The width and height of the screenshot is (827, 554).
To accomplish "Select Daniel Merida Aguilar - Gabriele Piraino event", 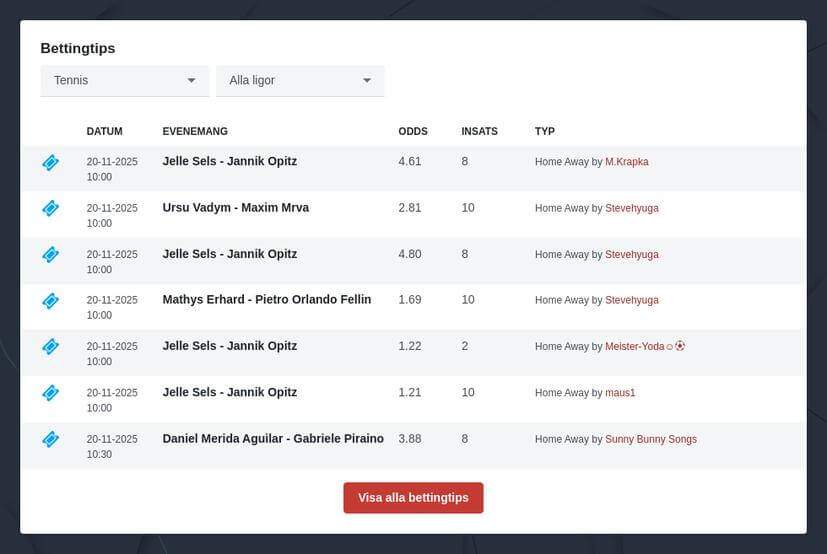I will (x=273, y=439).
